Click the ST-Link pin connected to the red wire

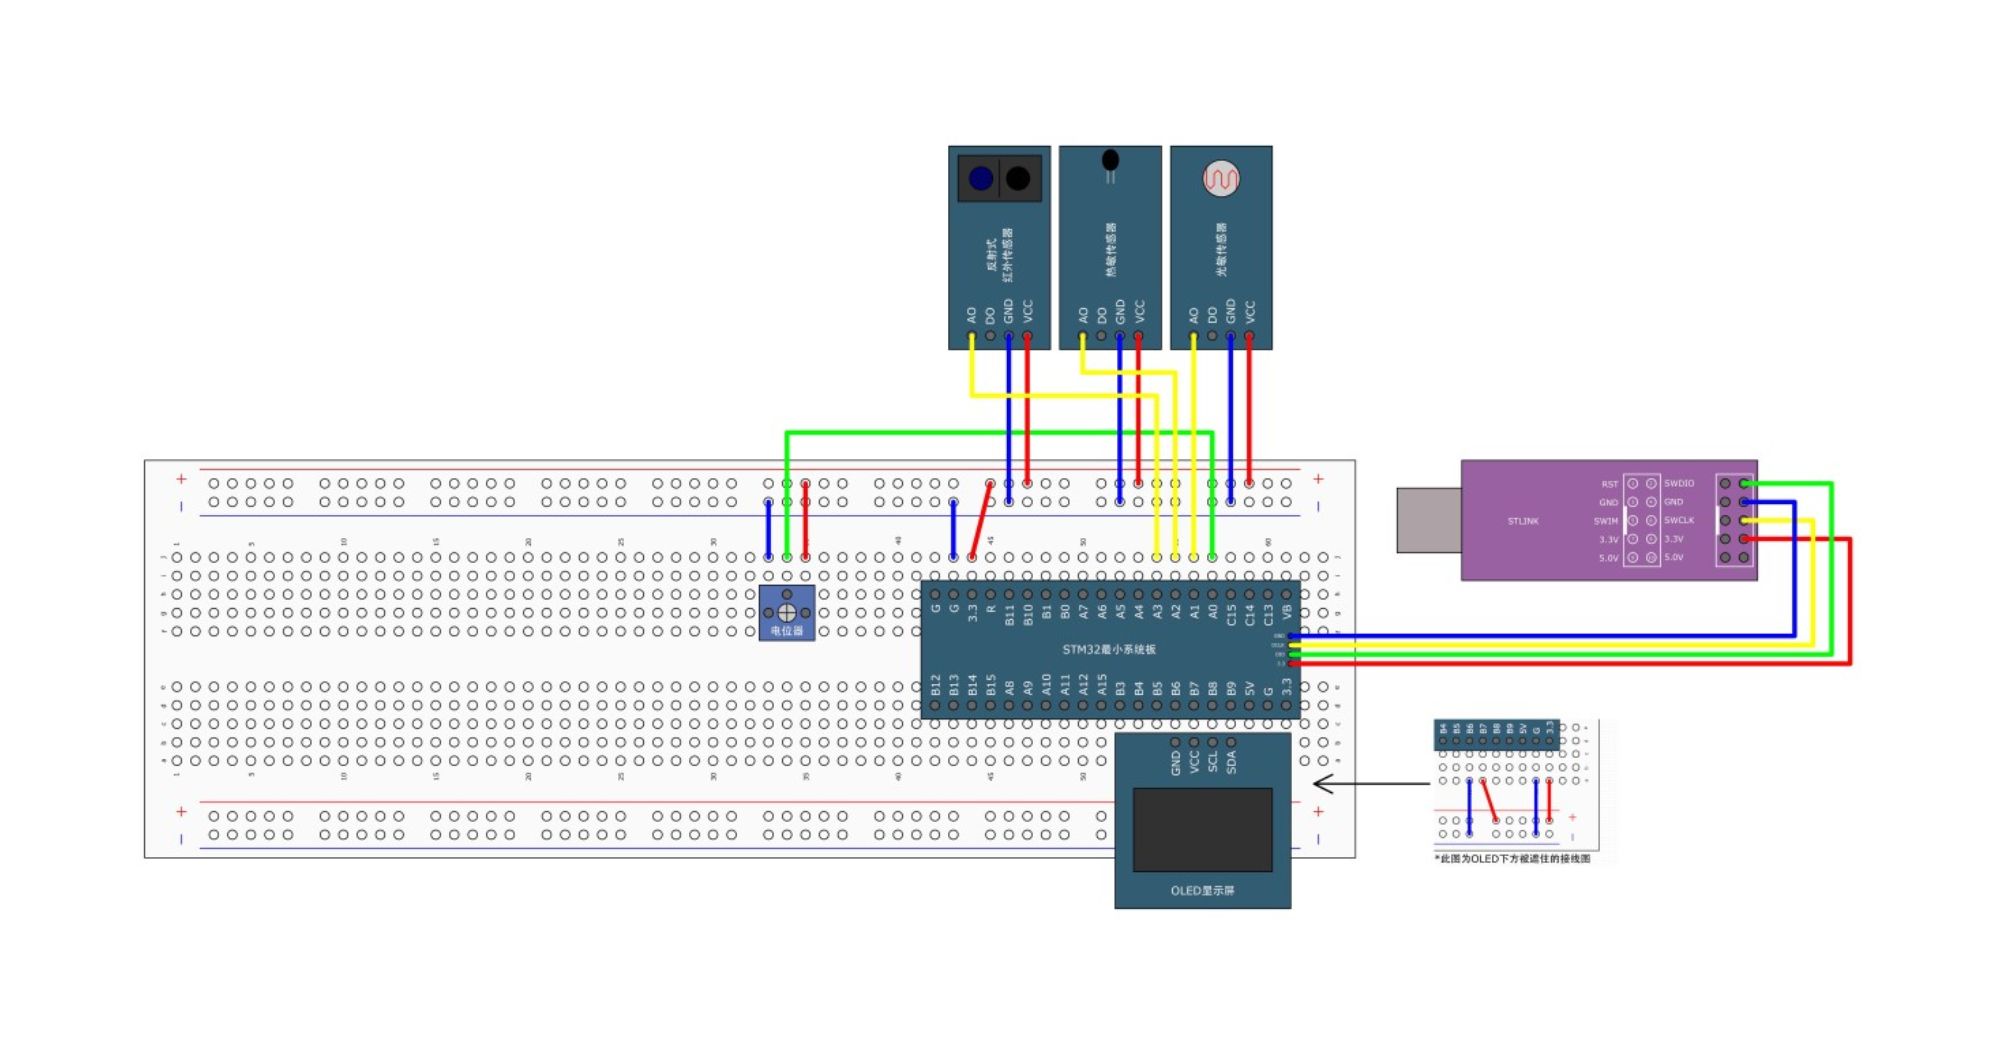tap(1744, 539)
